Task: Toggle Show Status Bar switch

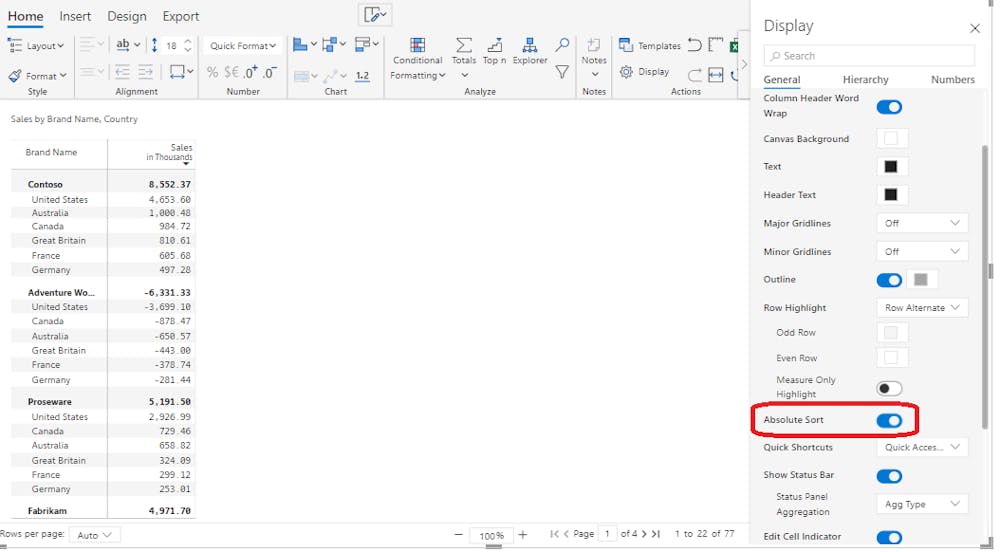Action: pos(889,476)
